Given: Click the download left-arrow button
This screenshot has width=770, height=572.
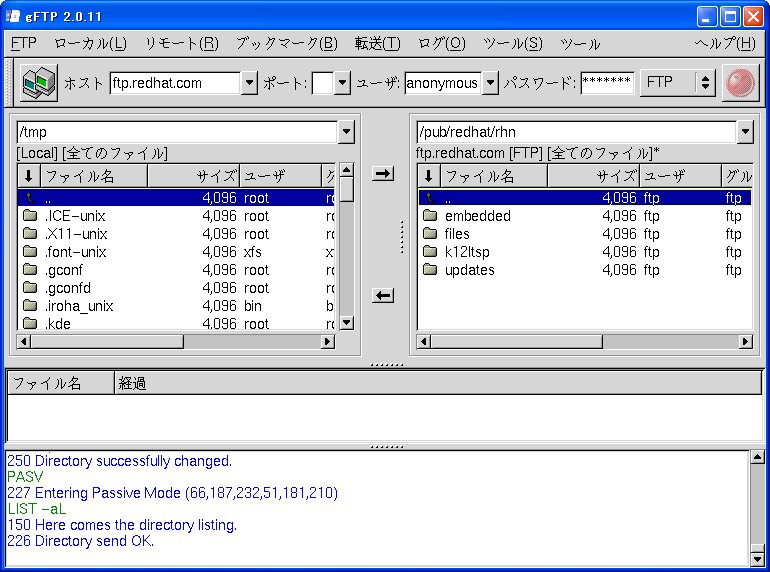Looking at the screenshot, I should tap(383, 296).
